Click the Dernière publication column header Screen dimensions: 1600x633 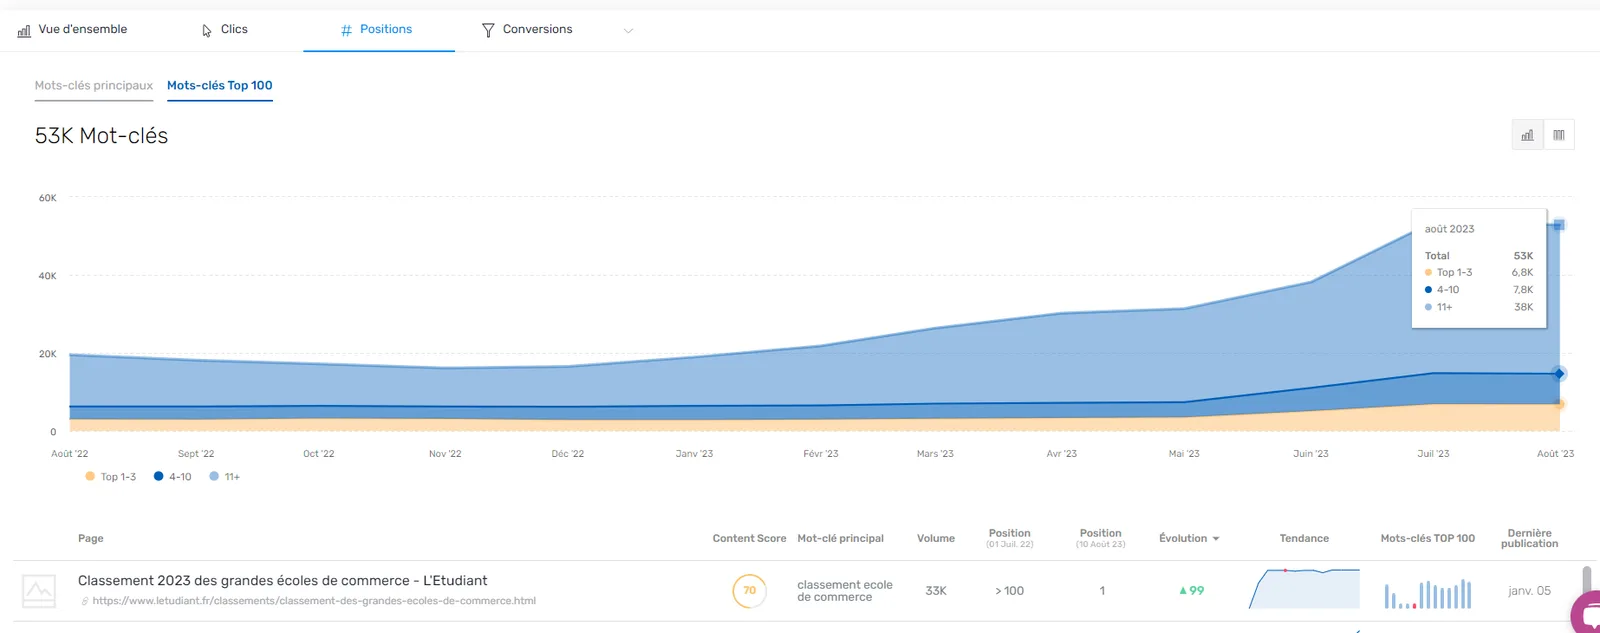coord(1529,538)
